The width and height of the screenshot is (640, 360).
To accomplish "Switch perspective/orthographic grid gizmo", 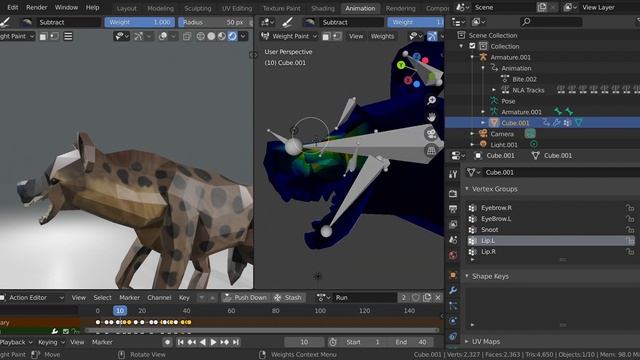I will (x=431, y=151).
